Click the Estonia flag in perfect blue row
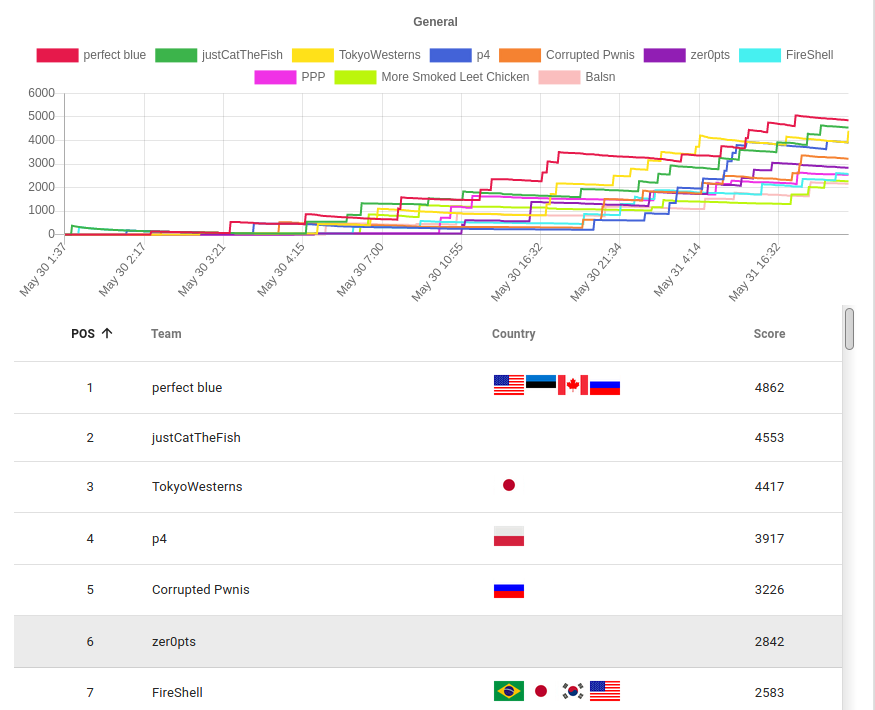 coord(541,386)
